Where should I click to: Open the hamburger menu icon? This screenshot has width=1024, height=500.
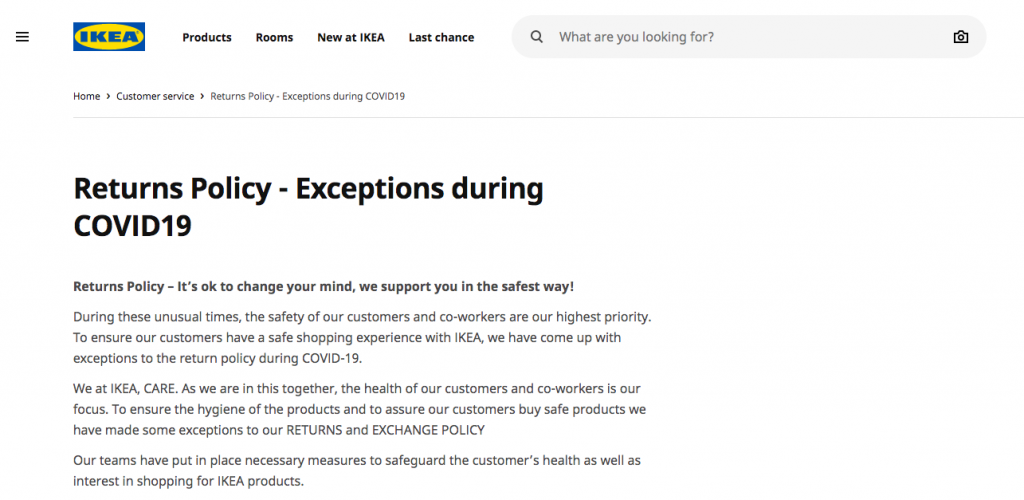tap(22, 37)
